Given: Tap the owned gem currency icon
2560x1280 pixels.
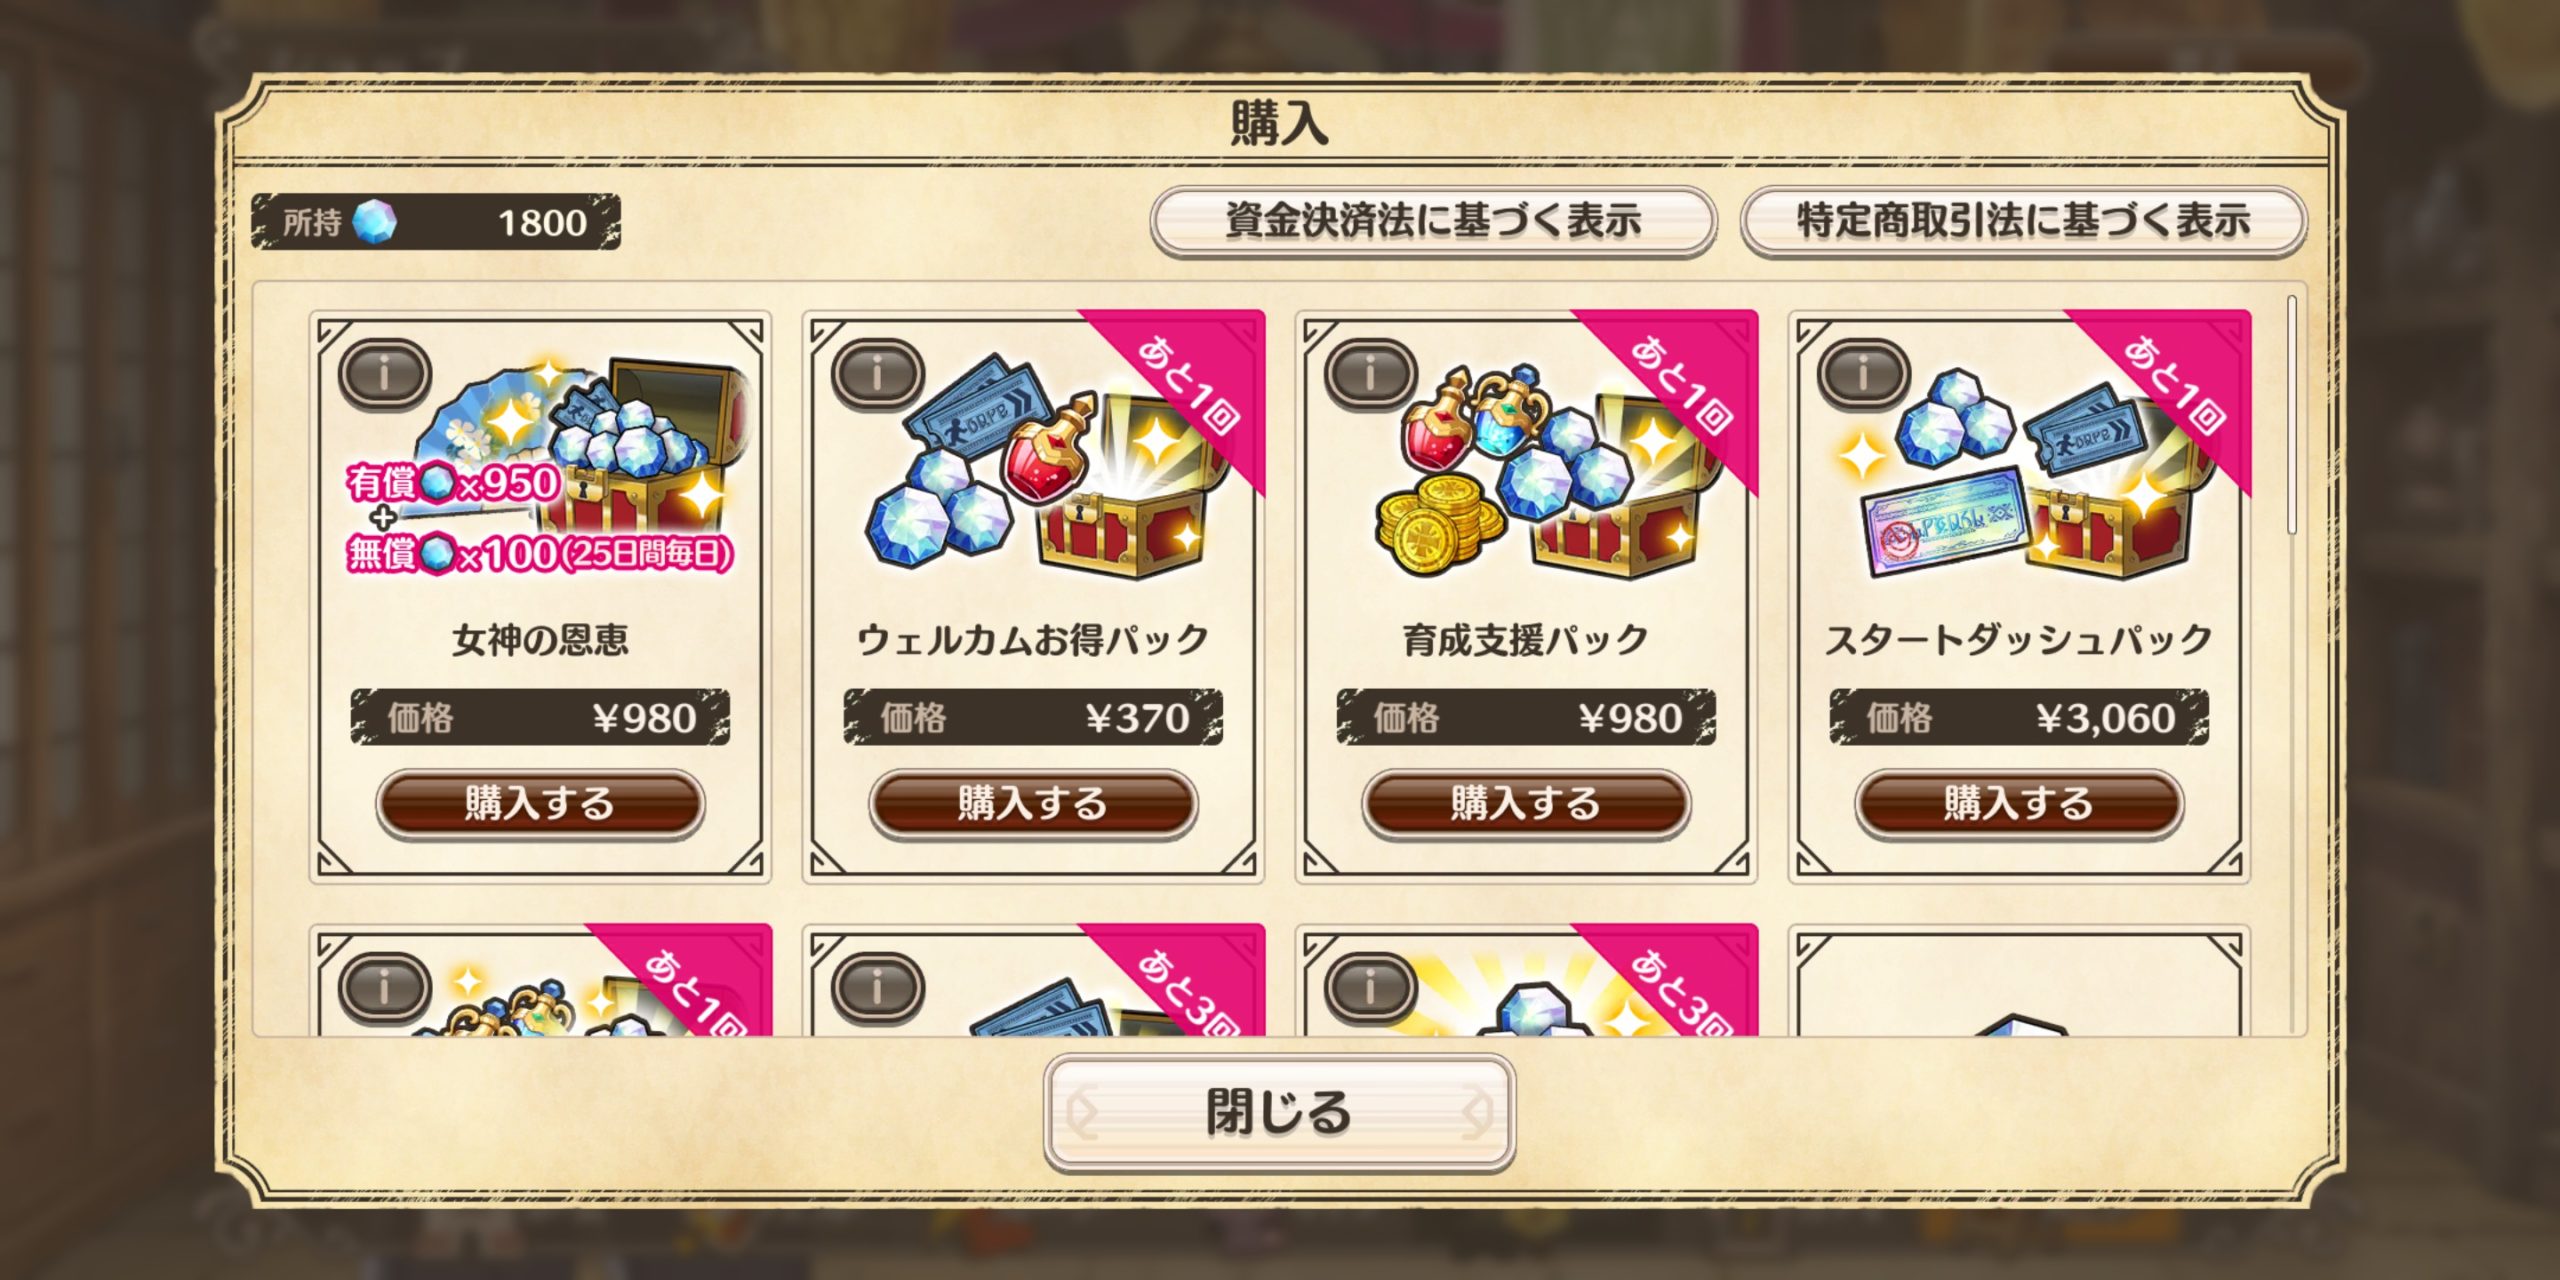Looking at the screenshot, I should pos(375,221).
